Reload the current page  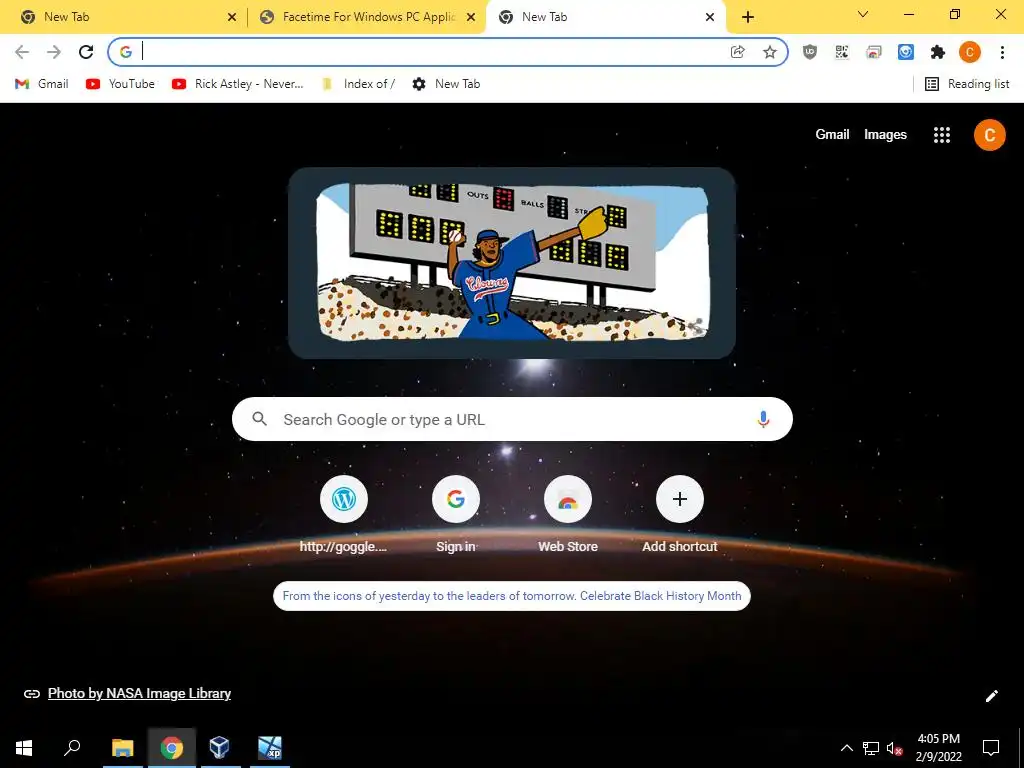pyautogui.click(x=86, y=52)
